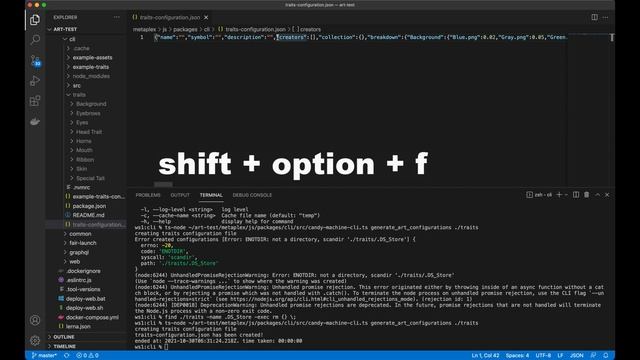Click Ln 1, Col 42 cursor position
The height and width of the screenshot is (360, 640).
[x=485, y=356]
